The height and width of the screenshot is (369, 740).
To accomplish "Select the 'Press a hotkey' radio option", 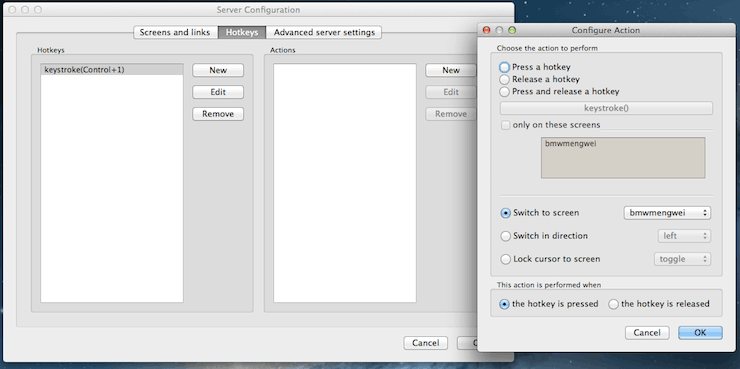I will (505, 67).
